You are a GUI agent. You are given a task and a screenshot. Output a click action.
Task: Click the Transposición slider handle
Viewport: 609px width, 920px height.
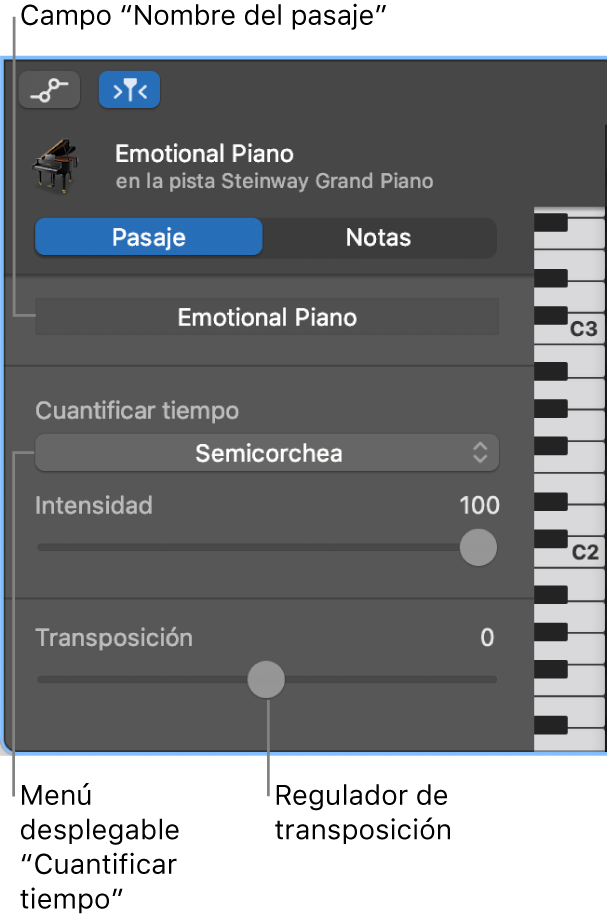click(x=266, y=679)
